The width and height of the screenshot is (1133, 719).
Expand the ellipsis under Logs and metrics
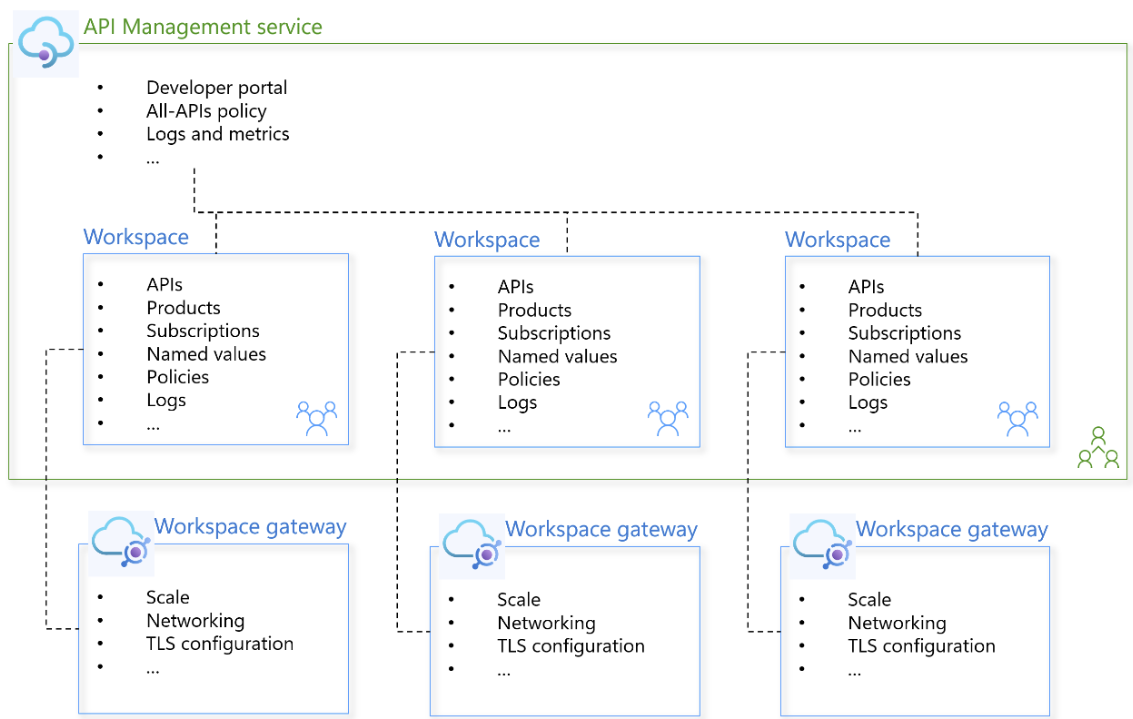(152, 157)
